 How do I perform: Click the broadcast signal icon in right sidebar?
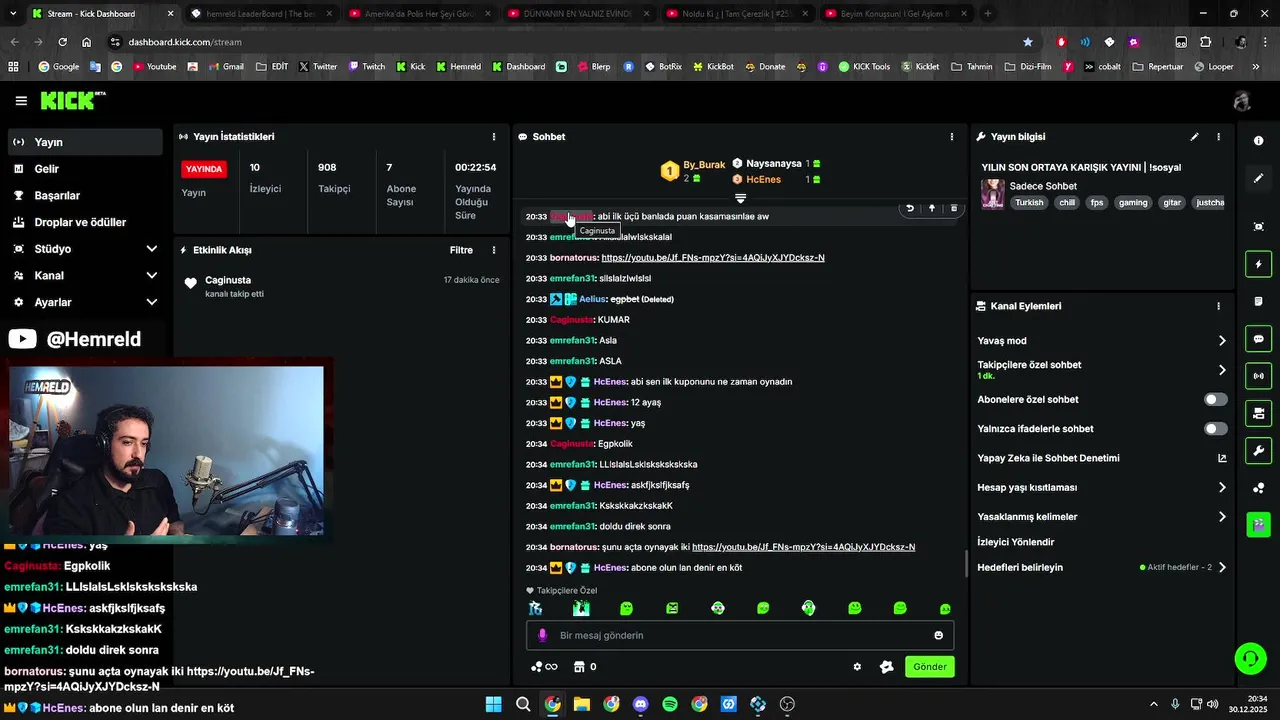tap(1259, 376)
